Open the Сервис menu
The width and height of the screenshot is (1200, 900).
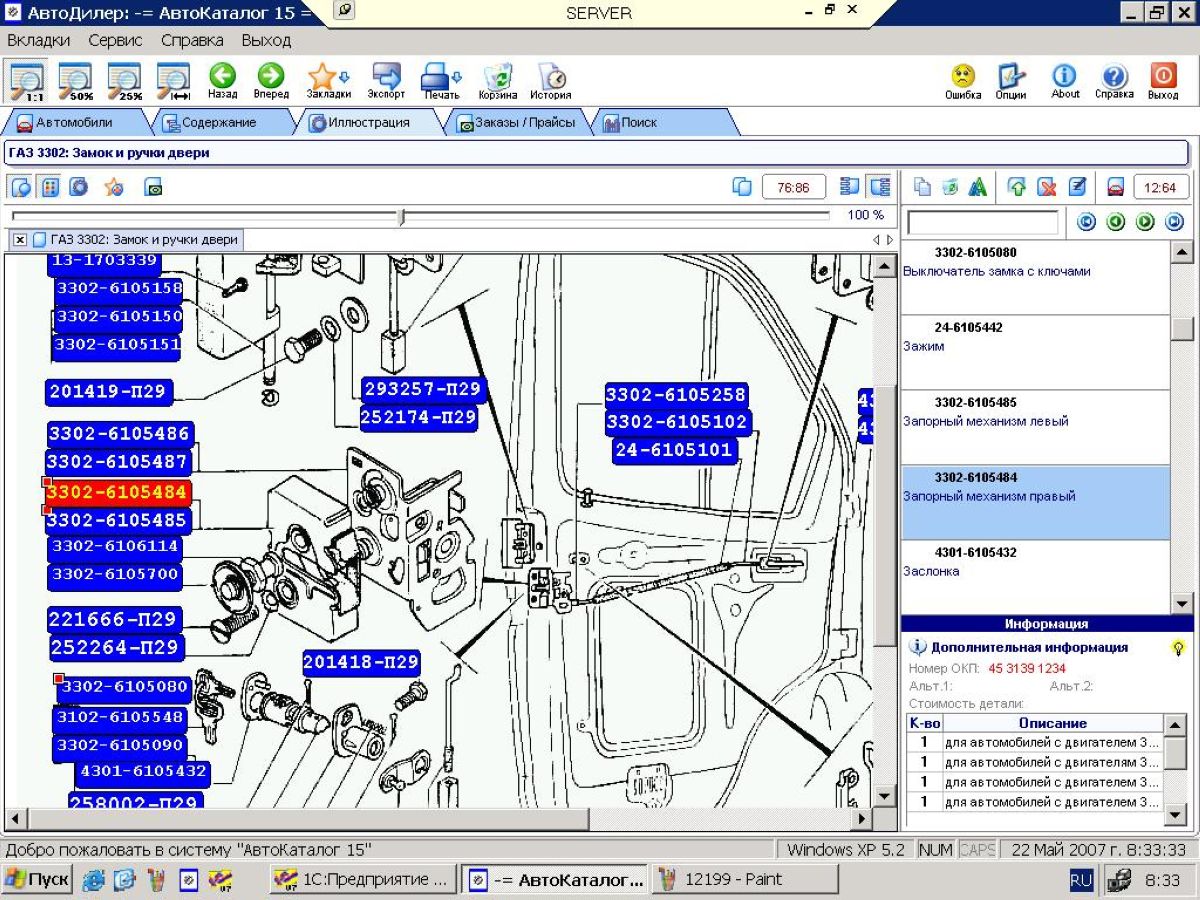coord(115,40)
